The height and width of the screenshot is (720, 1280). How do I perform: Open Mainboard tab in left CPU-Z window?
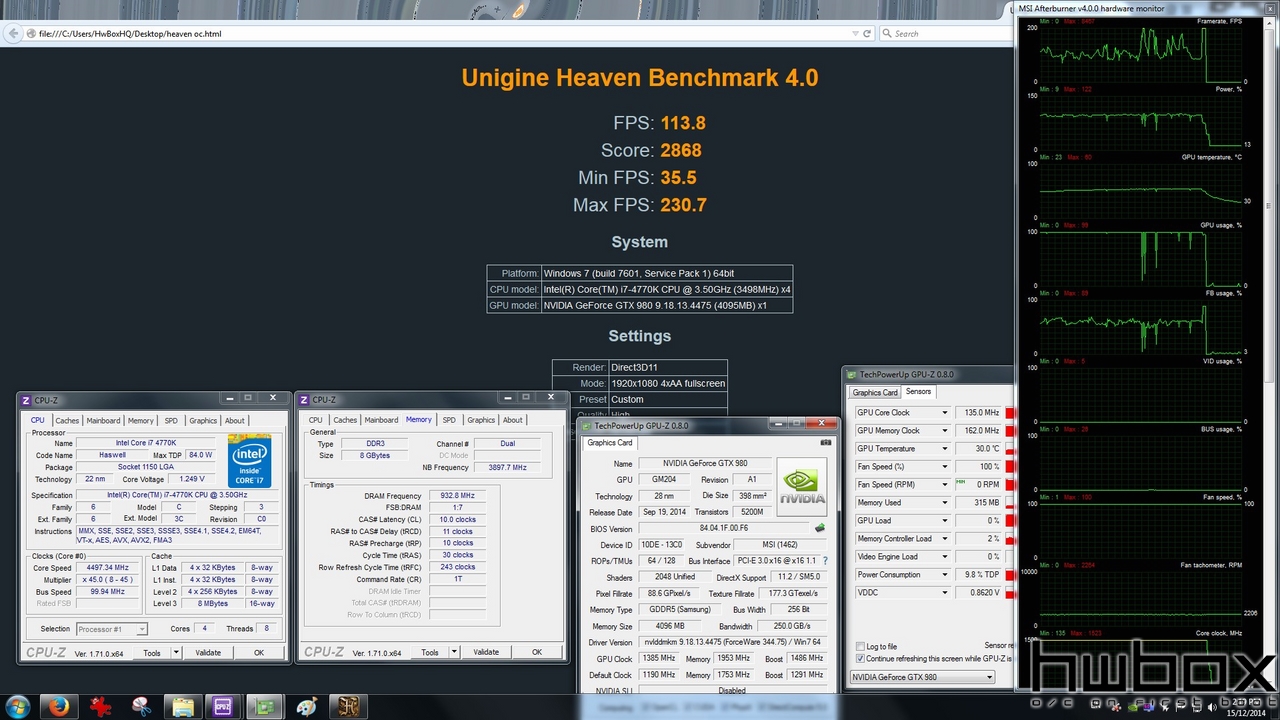(103, 420)
